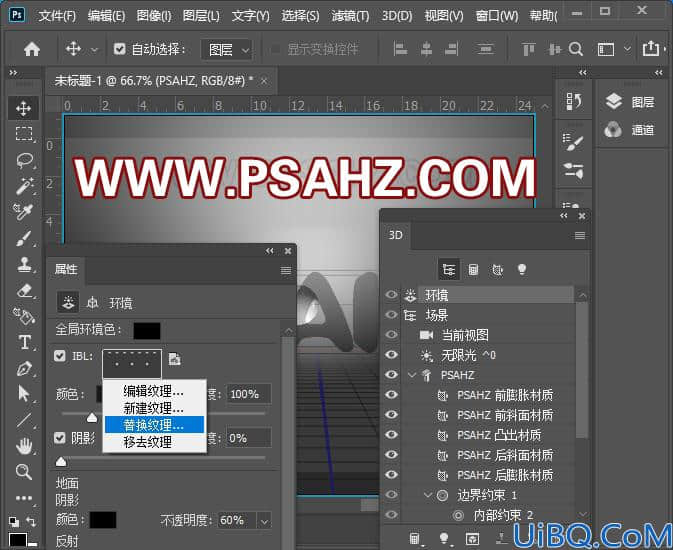Image resolution: width=673 pixels, height=550 pixels.
Task: Open the 3D(D) menu
Action: [x=397, y=16]
